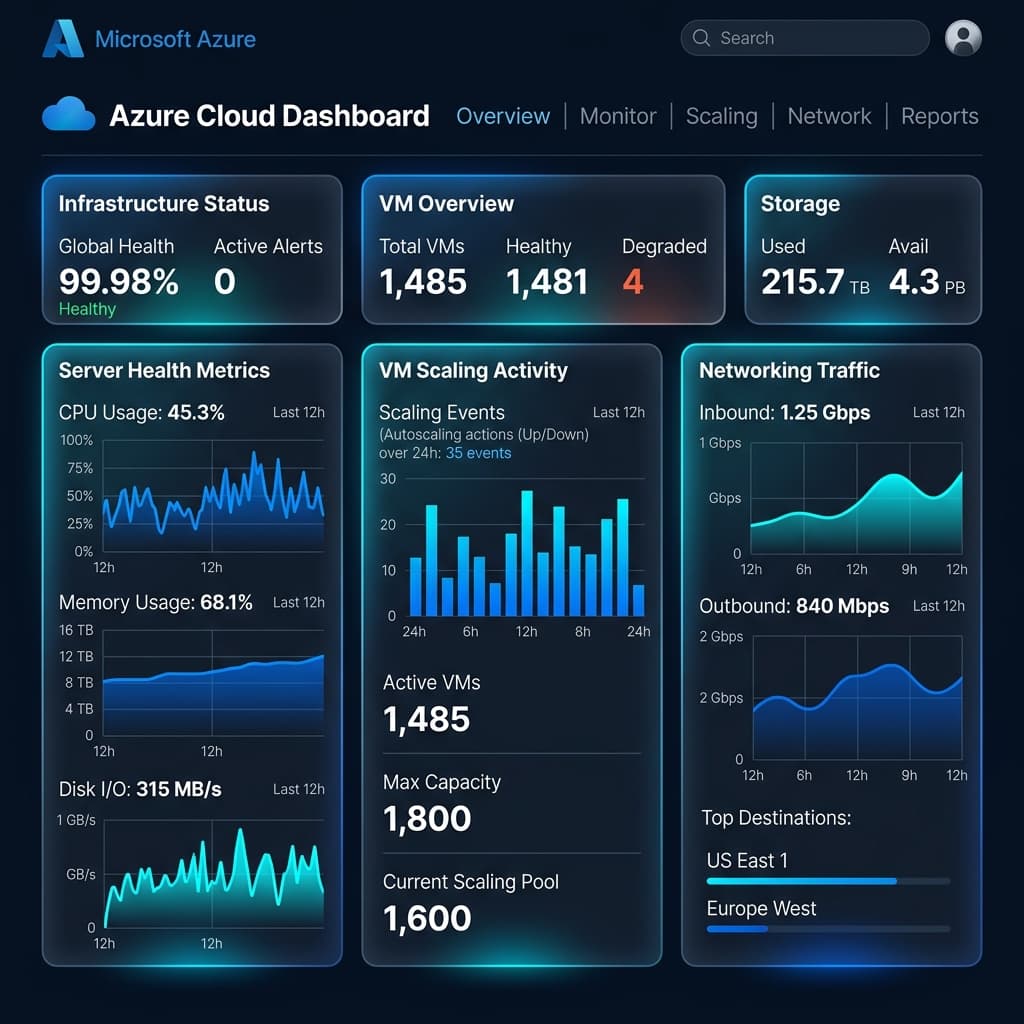Click the 35 events link
This screenshot has height=1024, width=1024.
[478, 453]
